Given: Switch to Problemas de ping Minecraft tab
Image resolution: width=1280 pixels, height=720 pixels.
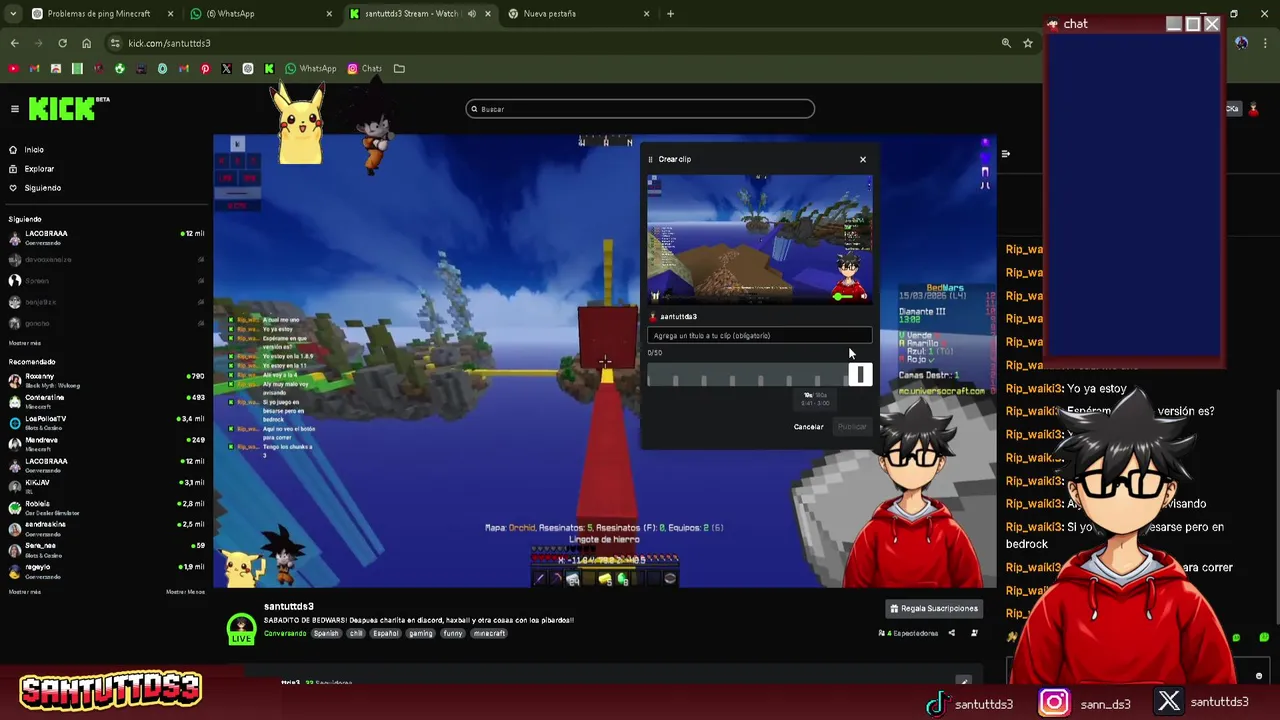Looking at the screenshot, I should coord(104,14).
